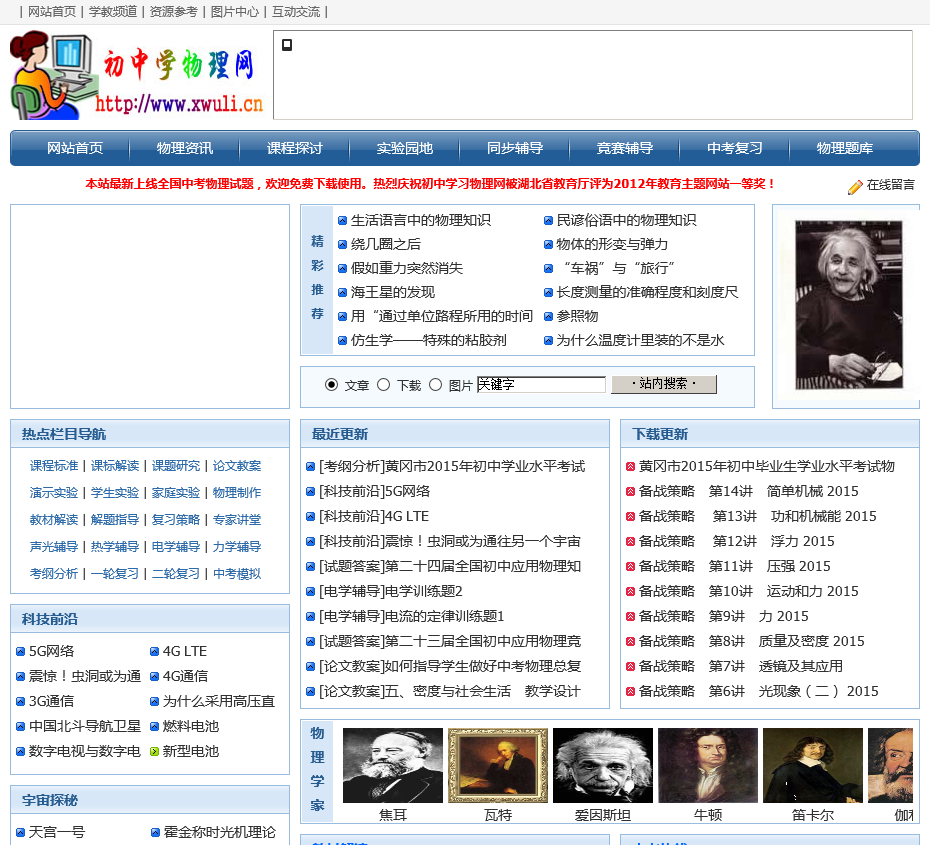Click bullet icon beside 3G通信
The image size is (930, 845).
[x=20, y=701]
